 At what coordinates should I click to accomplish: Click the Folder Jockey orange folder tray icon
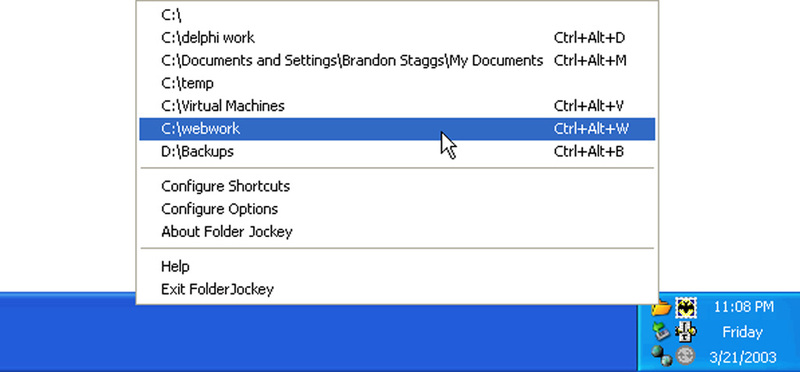(662, 308)
